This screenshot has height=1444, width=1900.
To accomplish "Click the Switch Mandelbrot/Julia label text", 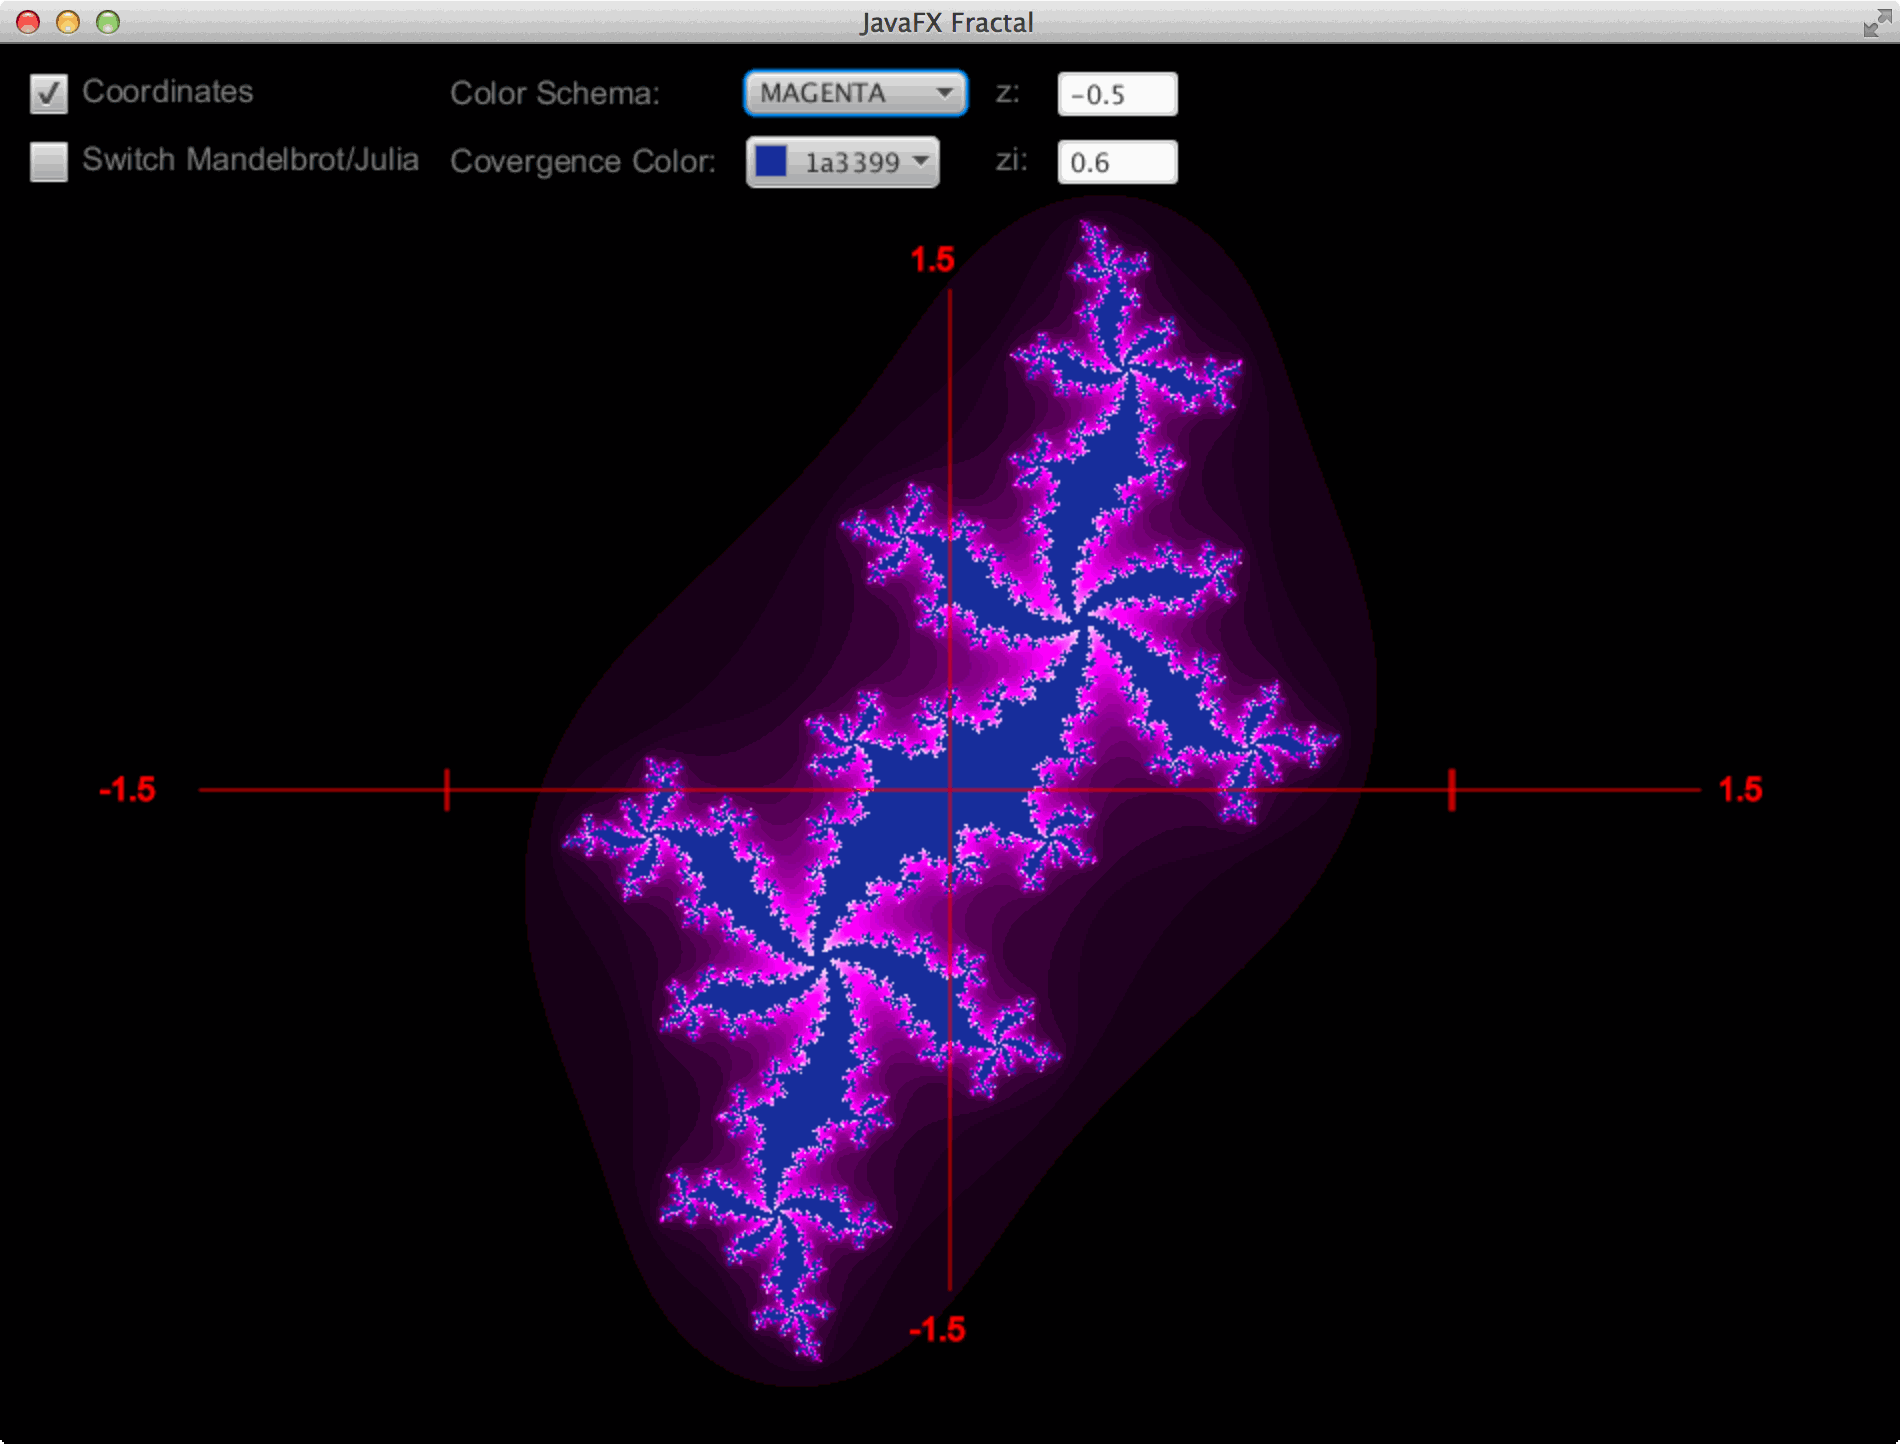I will coord(250,160).
